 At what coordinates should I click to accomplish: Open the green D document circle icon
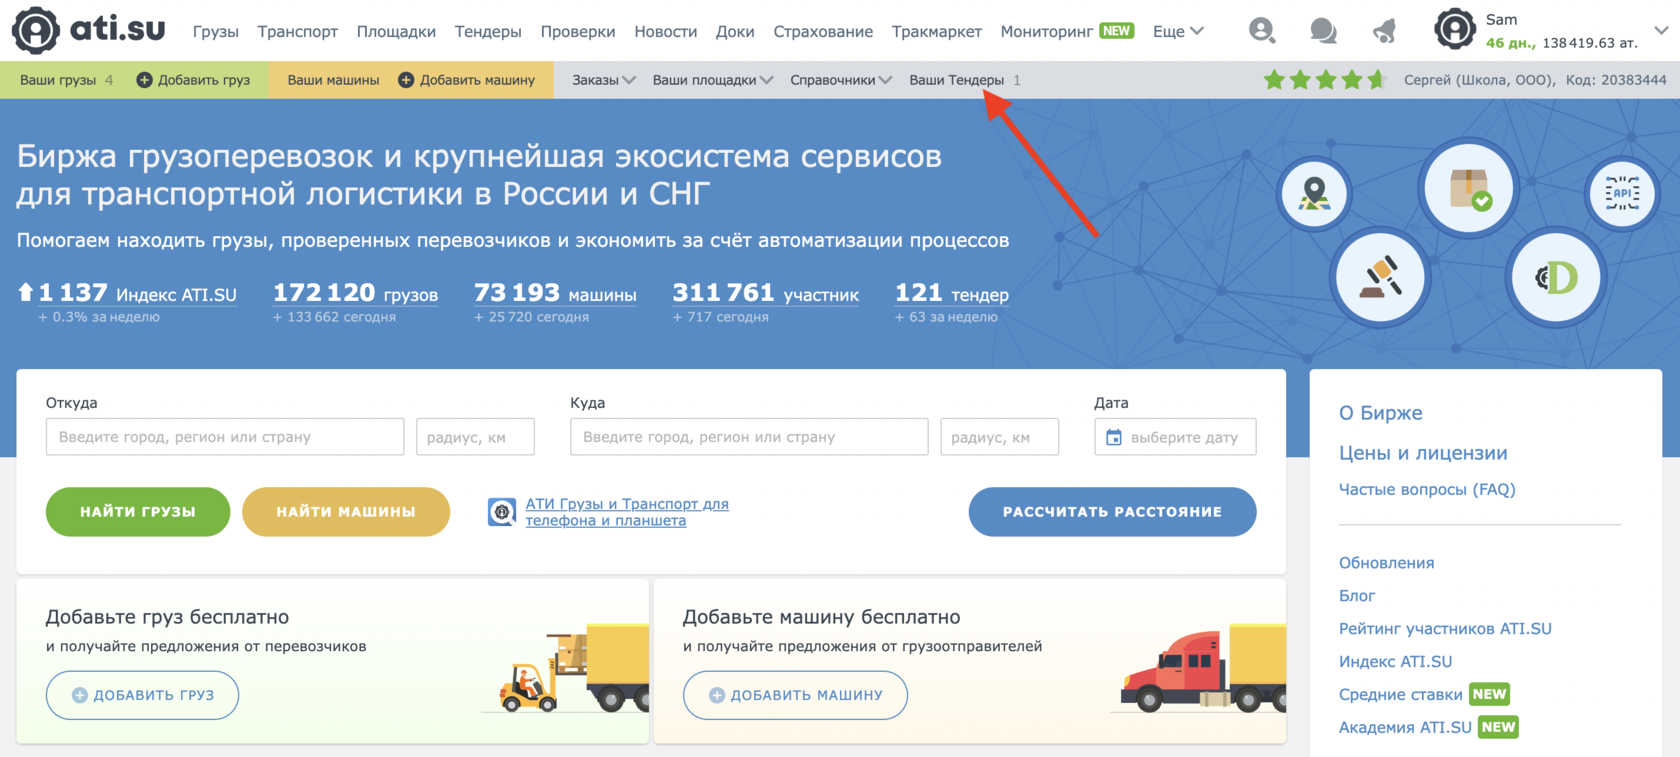1555,277
